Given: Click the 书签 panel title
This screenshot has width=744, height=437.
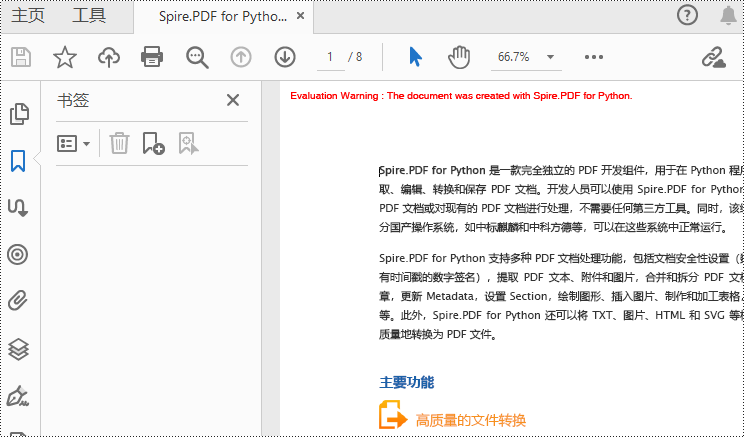Looking at the screenshot, I should click(x=73, y=101).
